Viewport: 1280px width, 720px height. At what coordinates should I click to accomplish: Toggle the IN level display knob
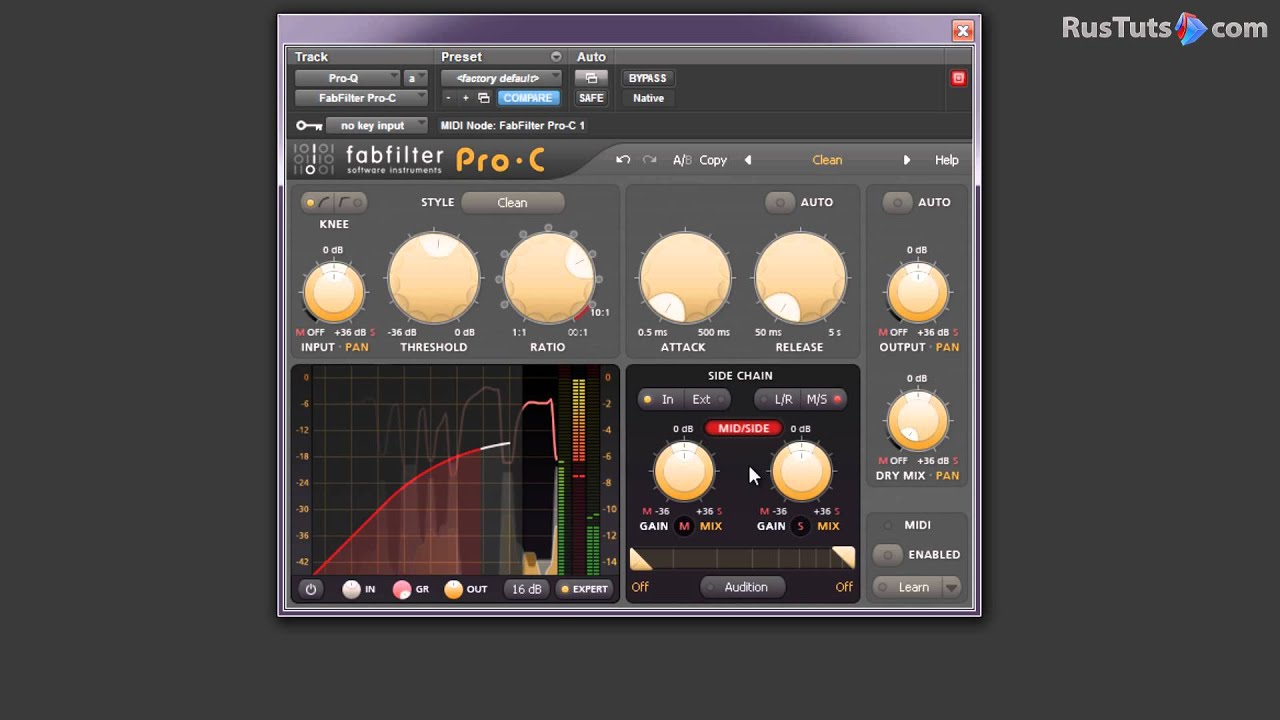[x=351, y=589]
